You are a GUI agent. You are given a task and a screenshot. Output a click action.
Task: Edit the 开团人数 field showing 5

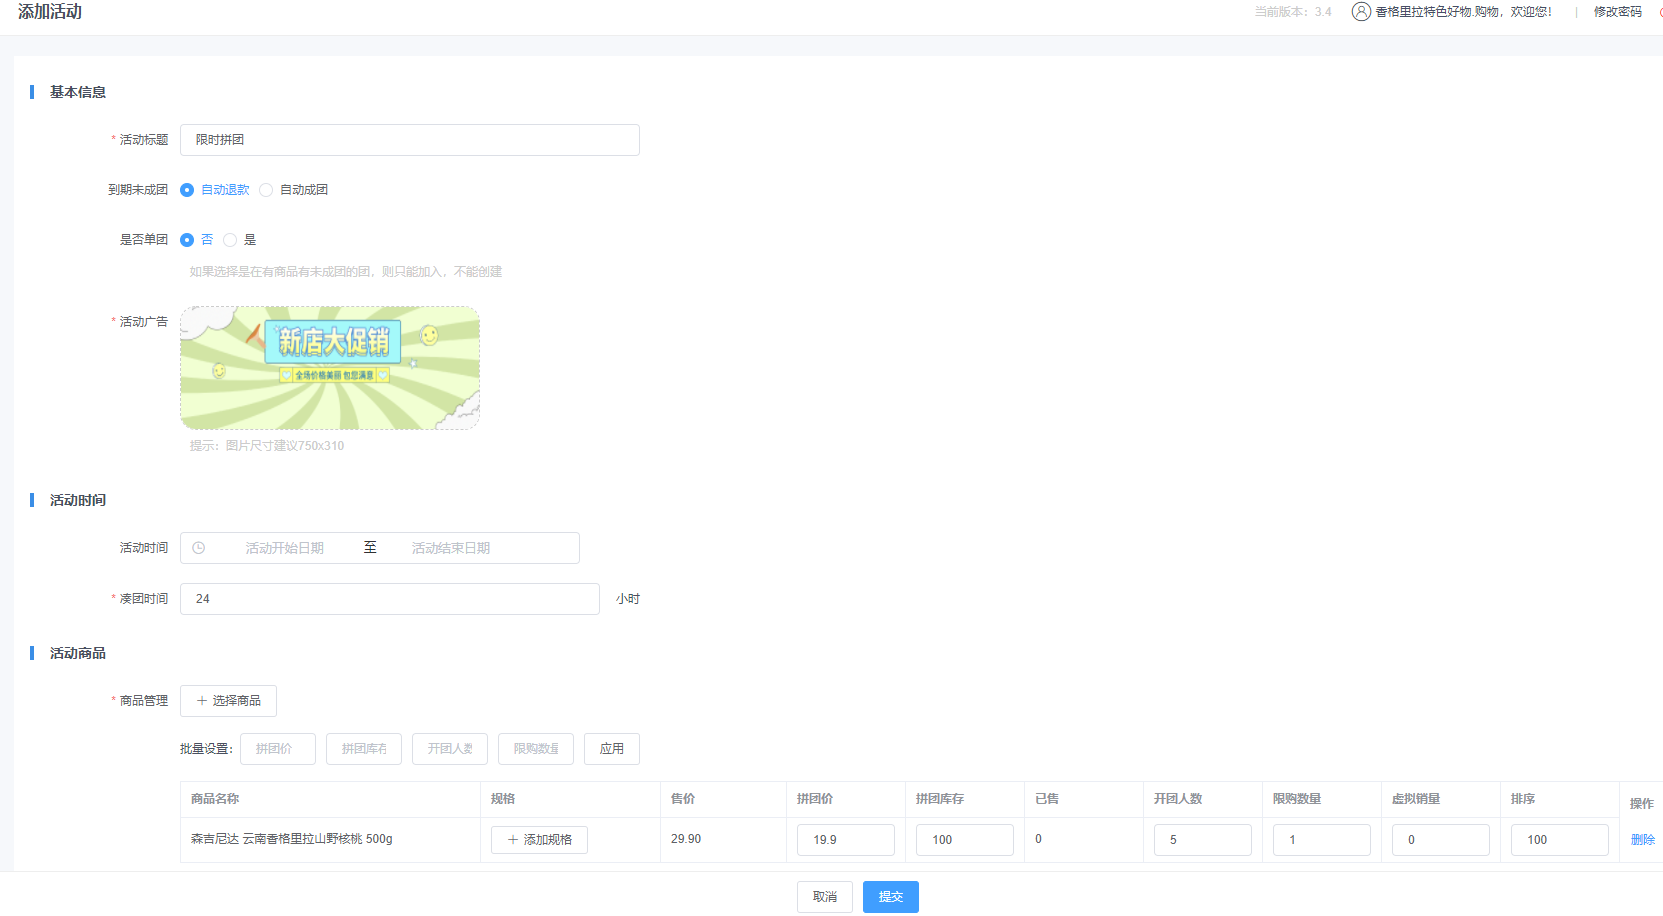tap(1202, 840)
